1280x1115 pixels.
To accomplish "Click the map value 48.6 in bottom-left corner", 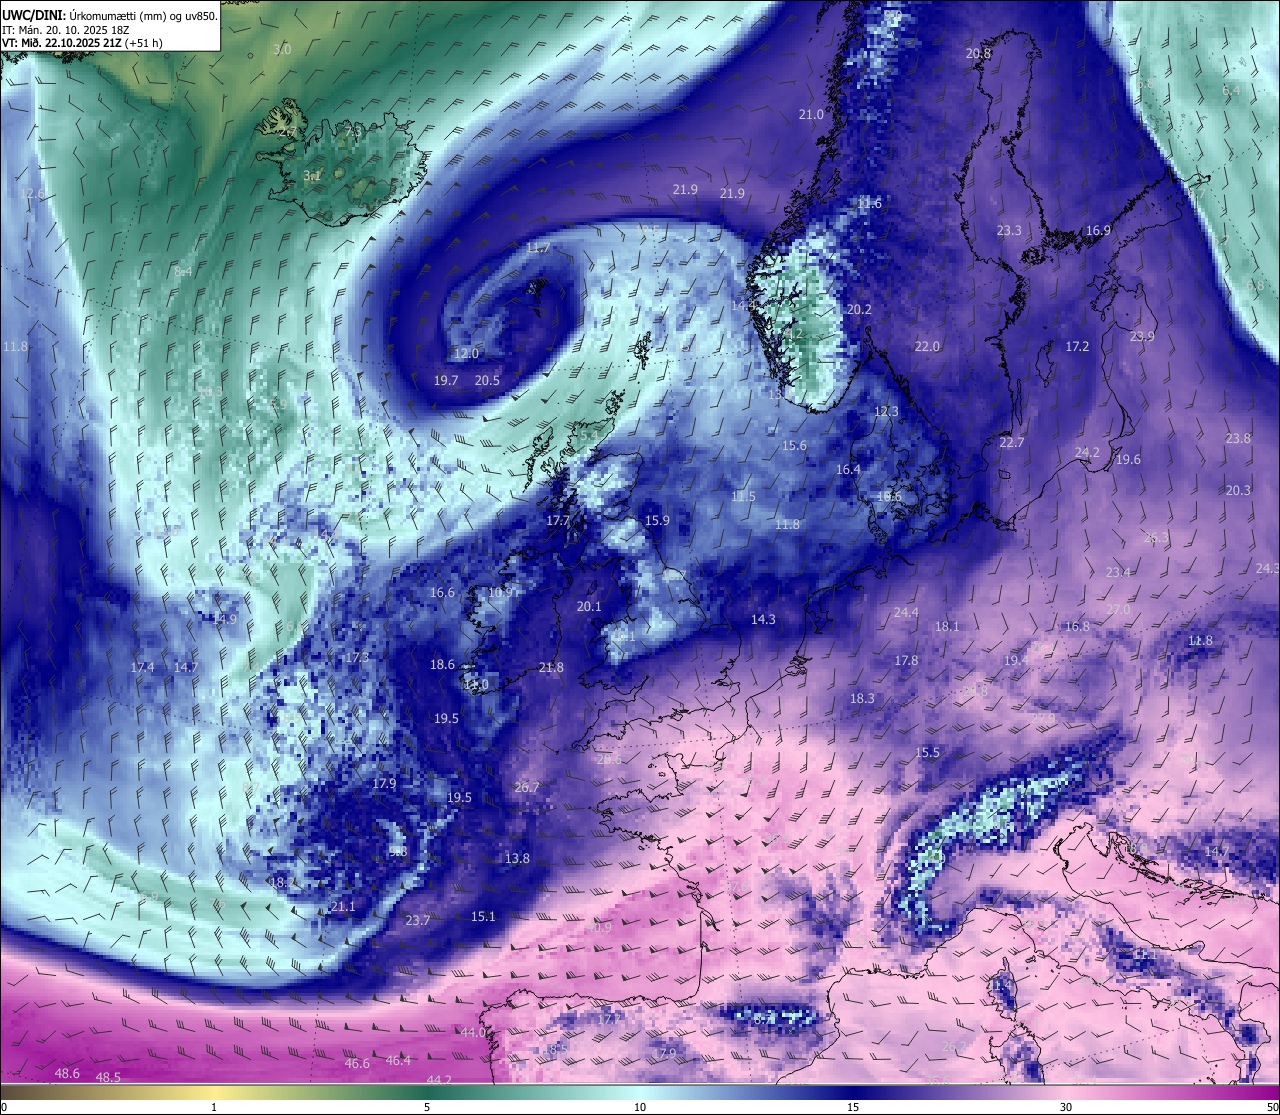I will (x=67, y=1073).
